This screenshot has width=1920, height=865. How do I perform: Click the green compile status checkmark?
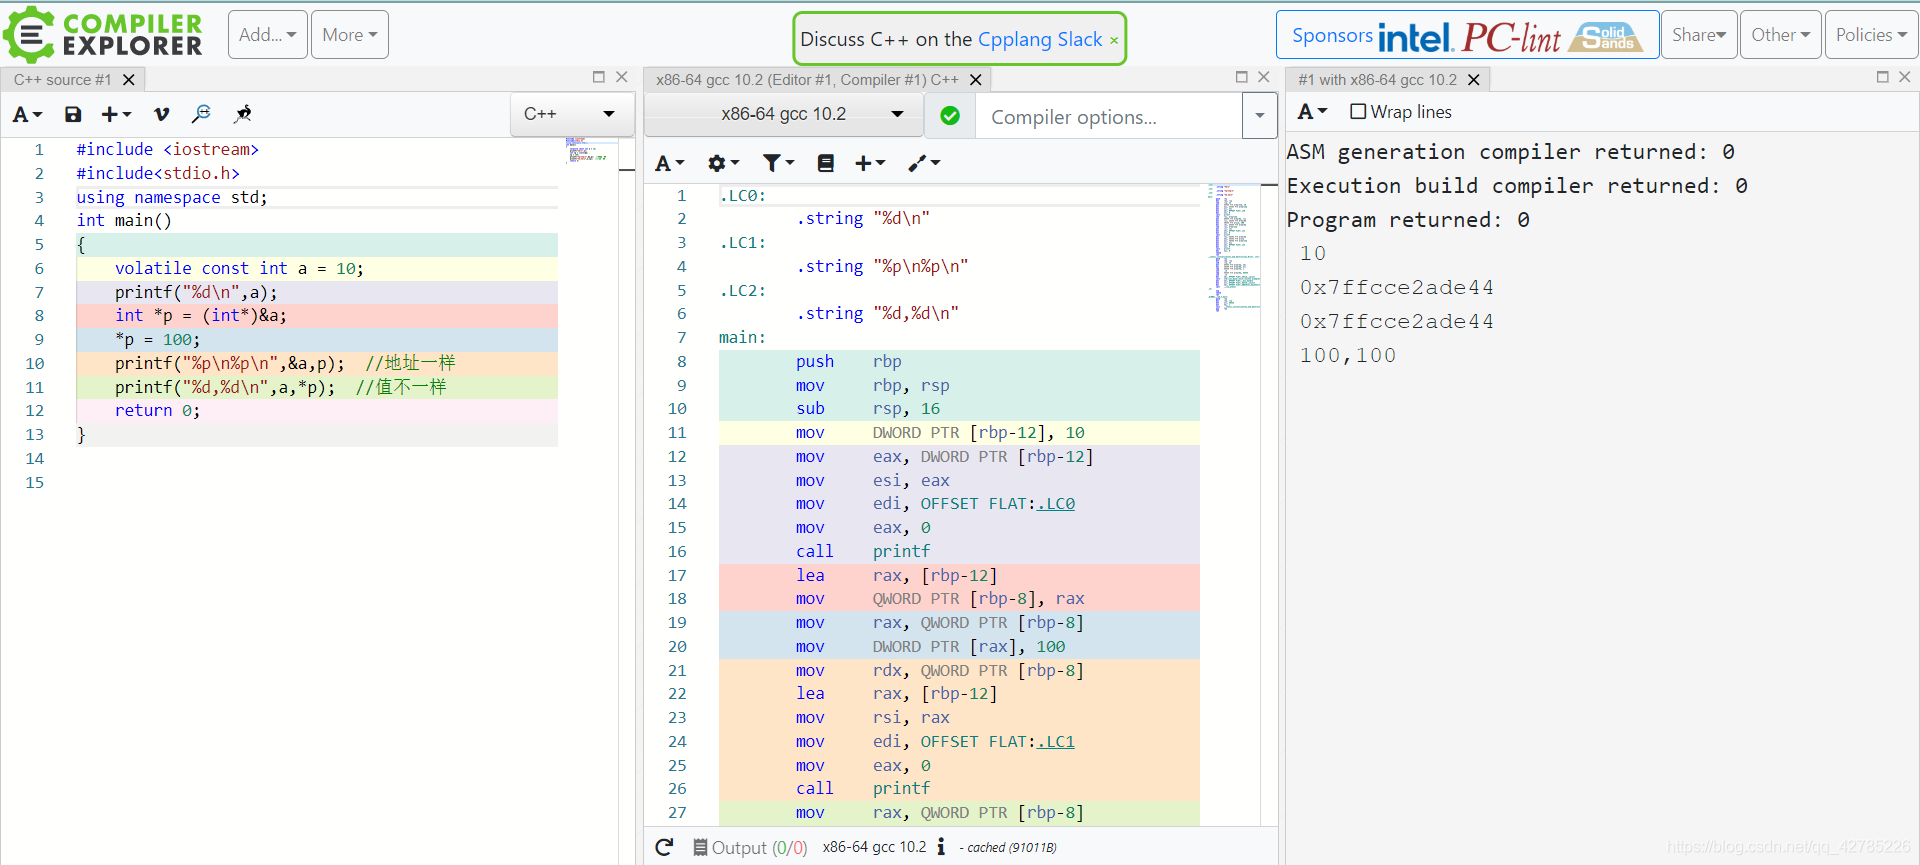pos(950,116)
